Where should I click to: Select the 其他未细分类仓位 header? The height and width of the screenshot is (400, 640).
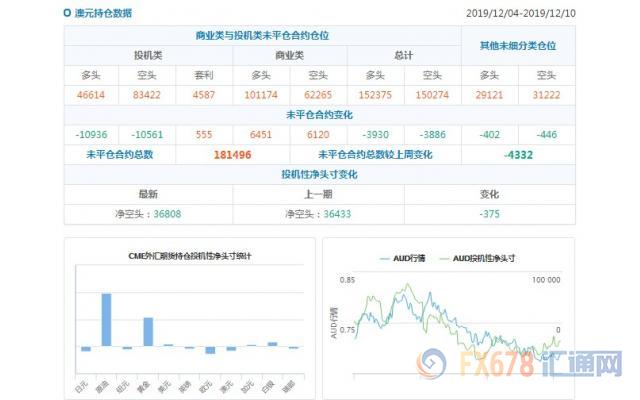pyautogui.click(x=518, y=45)
